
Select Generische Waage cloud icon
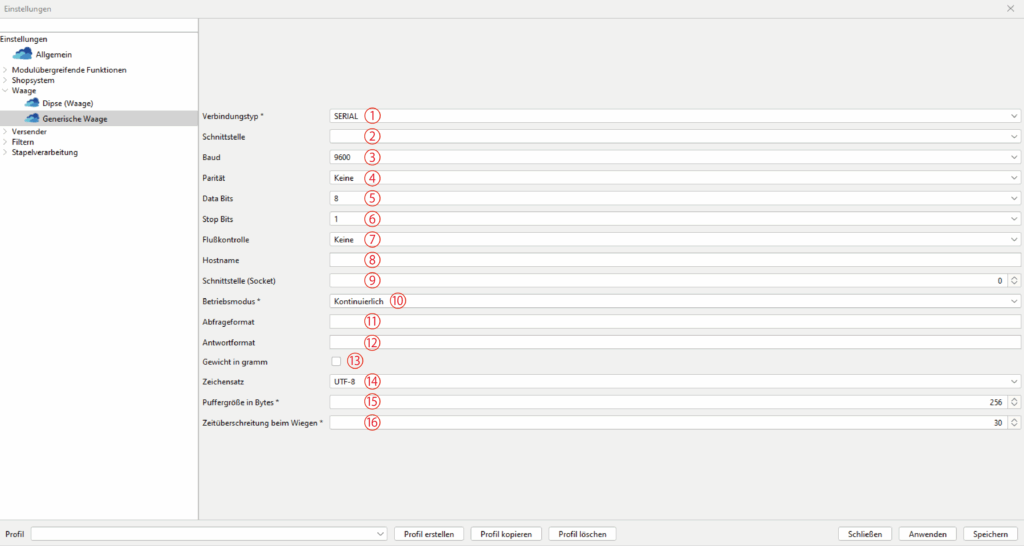(x=32, y=118)
